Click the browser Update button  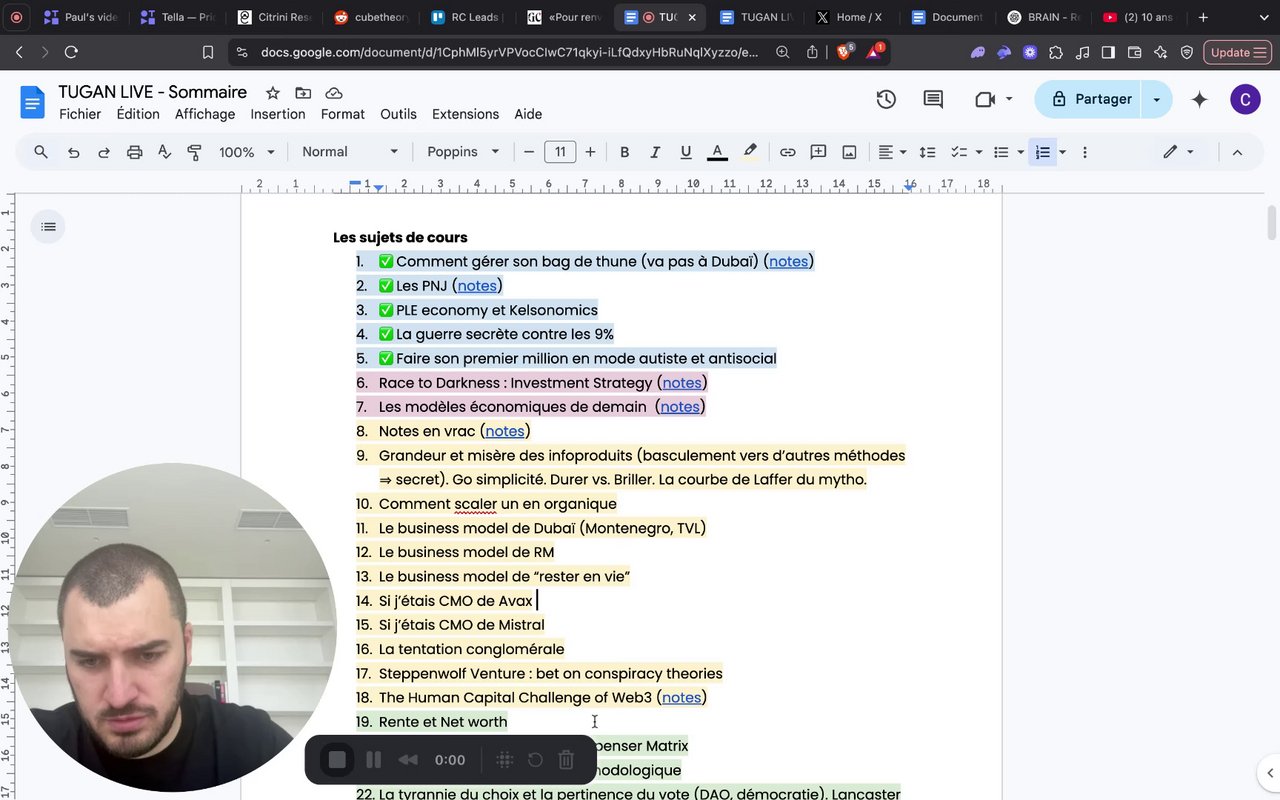1237,52
